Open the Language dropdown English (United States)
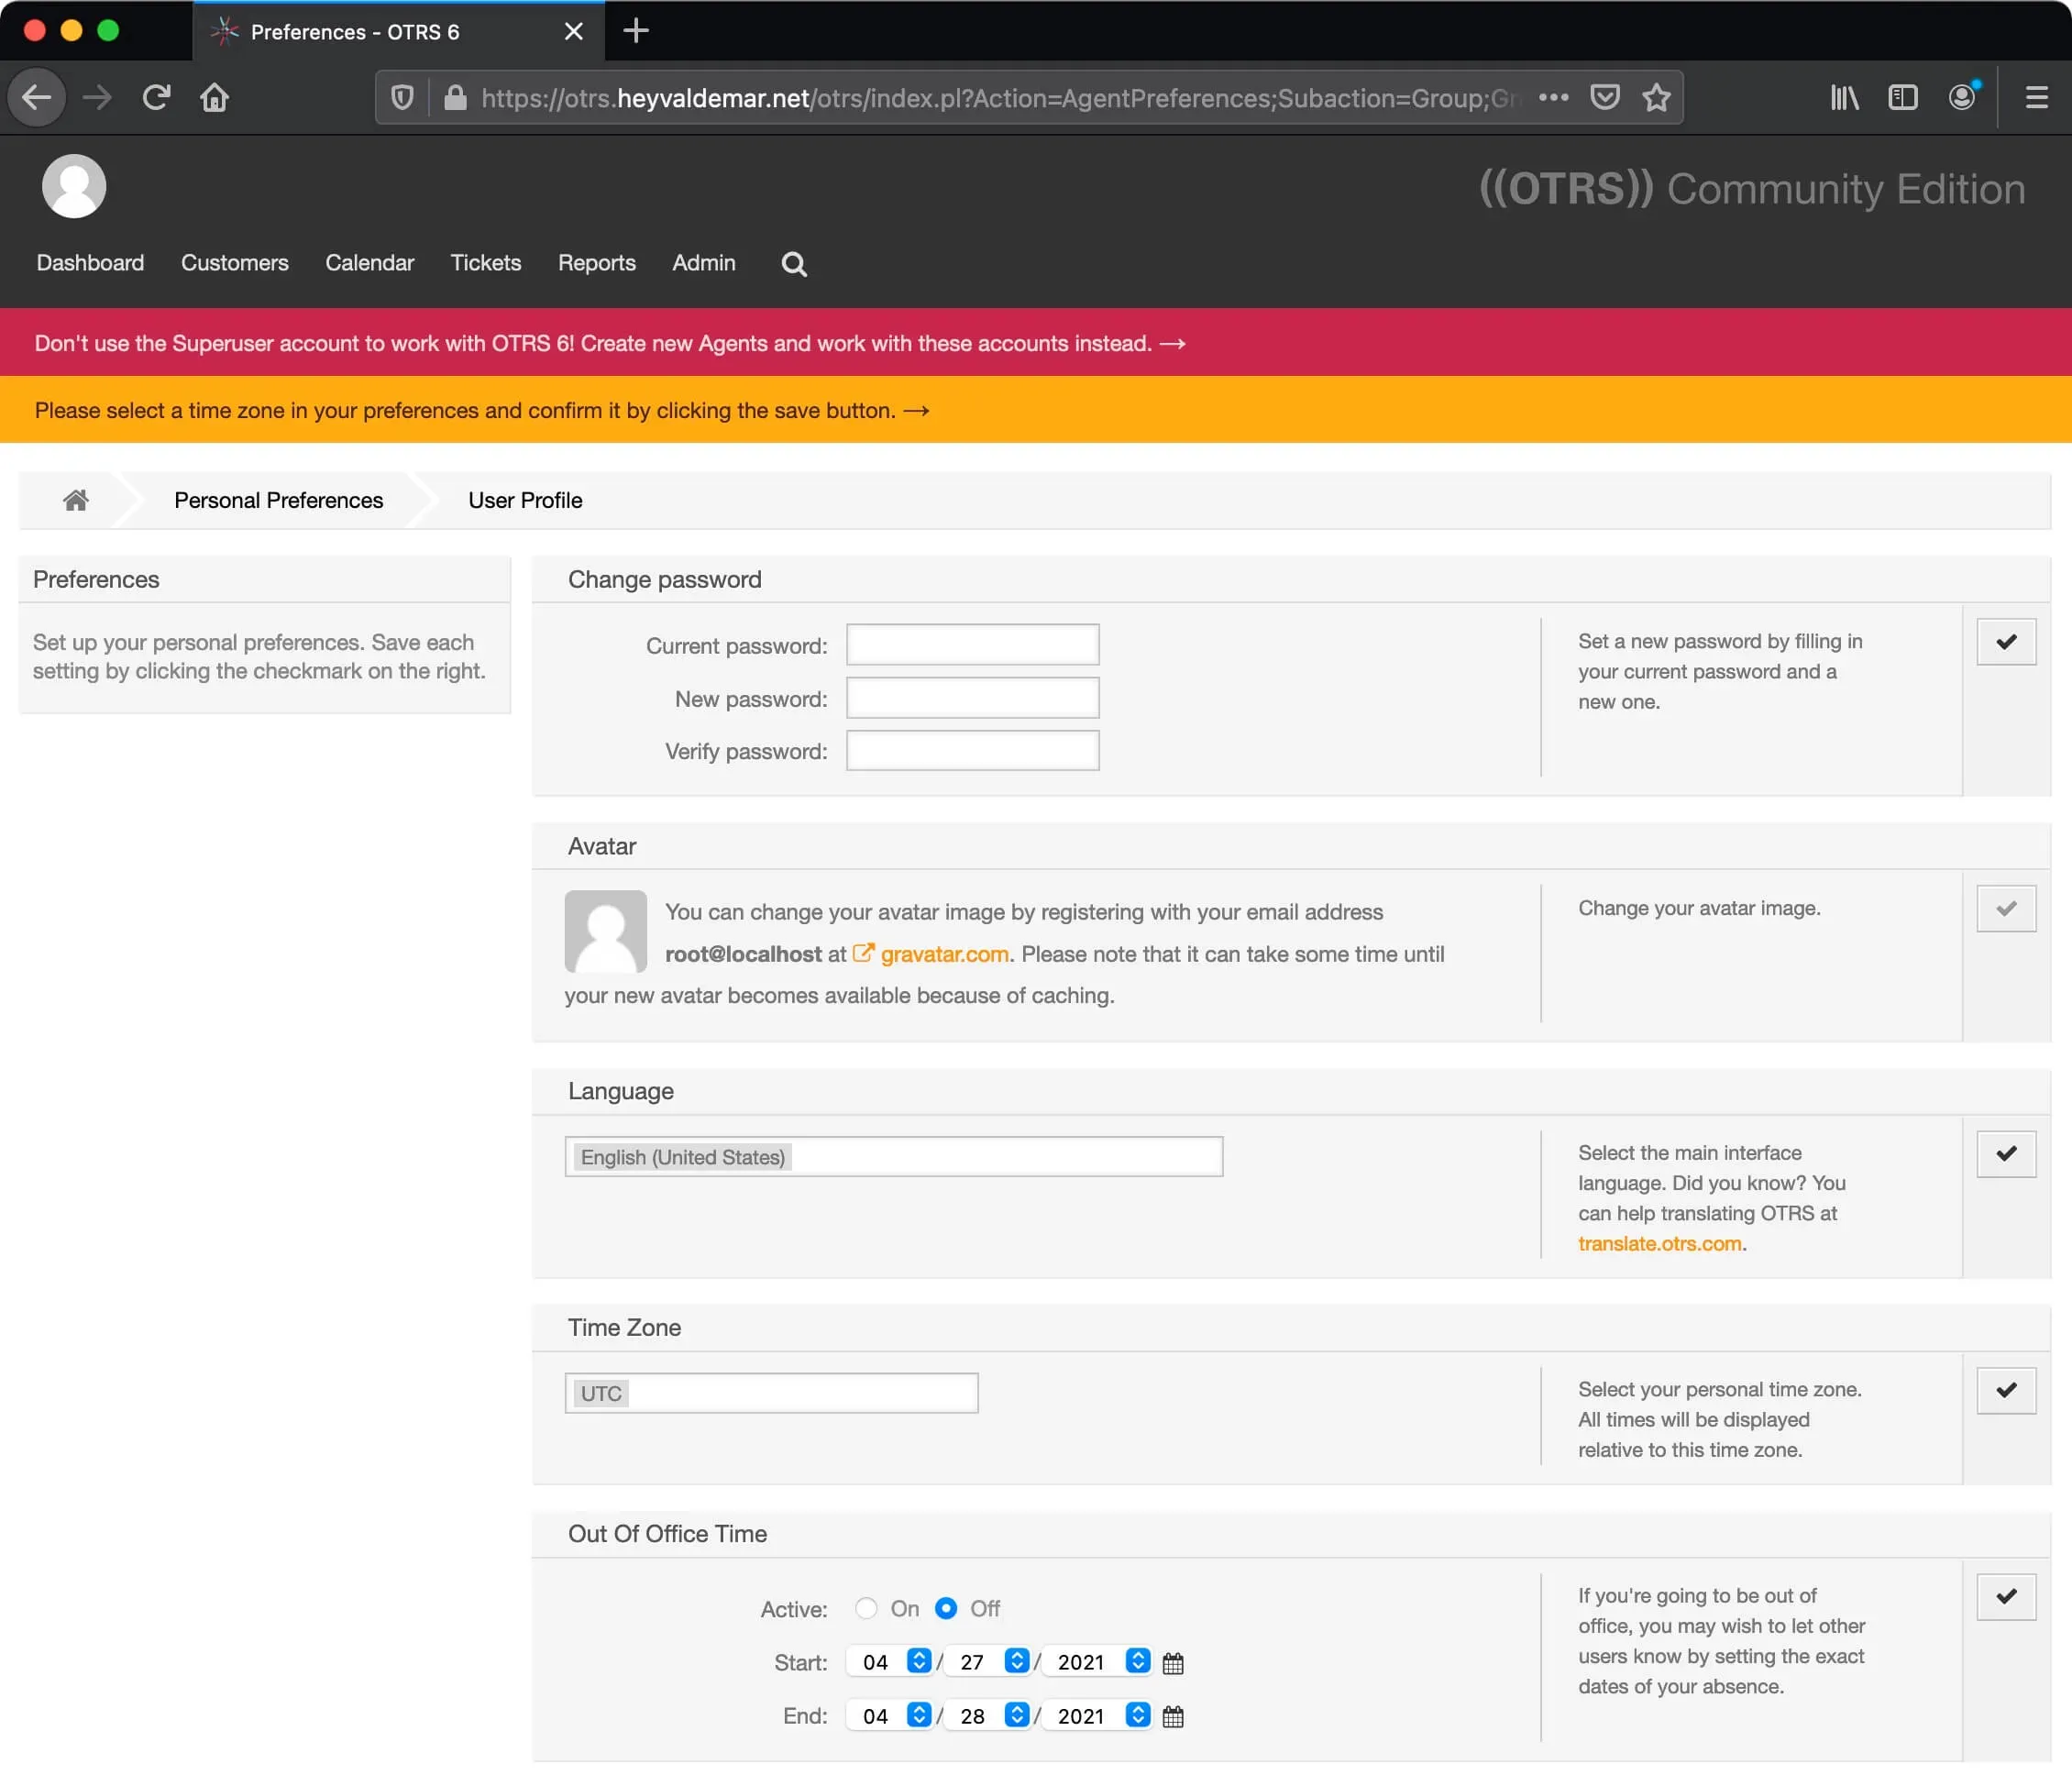The width and height of the screenshot is (2072, 1775). coord(893,1157)
